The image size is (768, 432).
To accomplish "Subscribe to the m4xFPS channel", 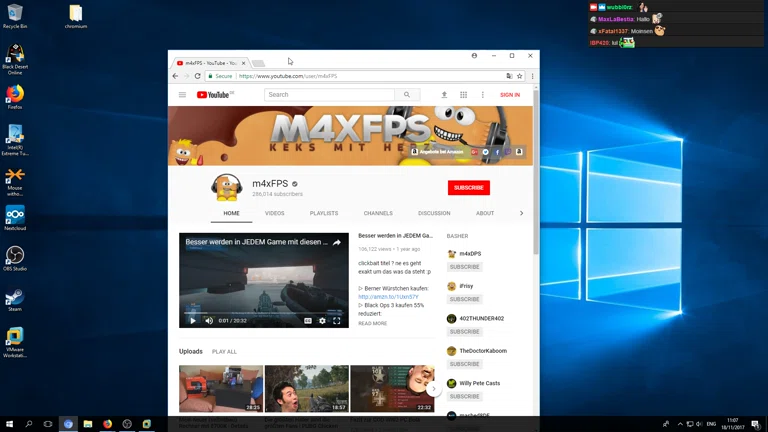I will pos(468,187).
